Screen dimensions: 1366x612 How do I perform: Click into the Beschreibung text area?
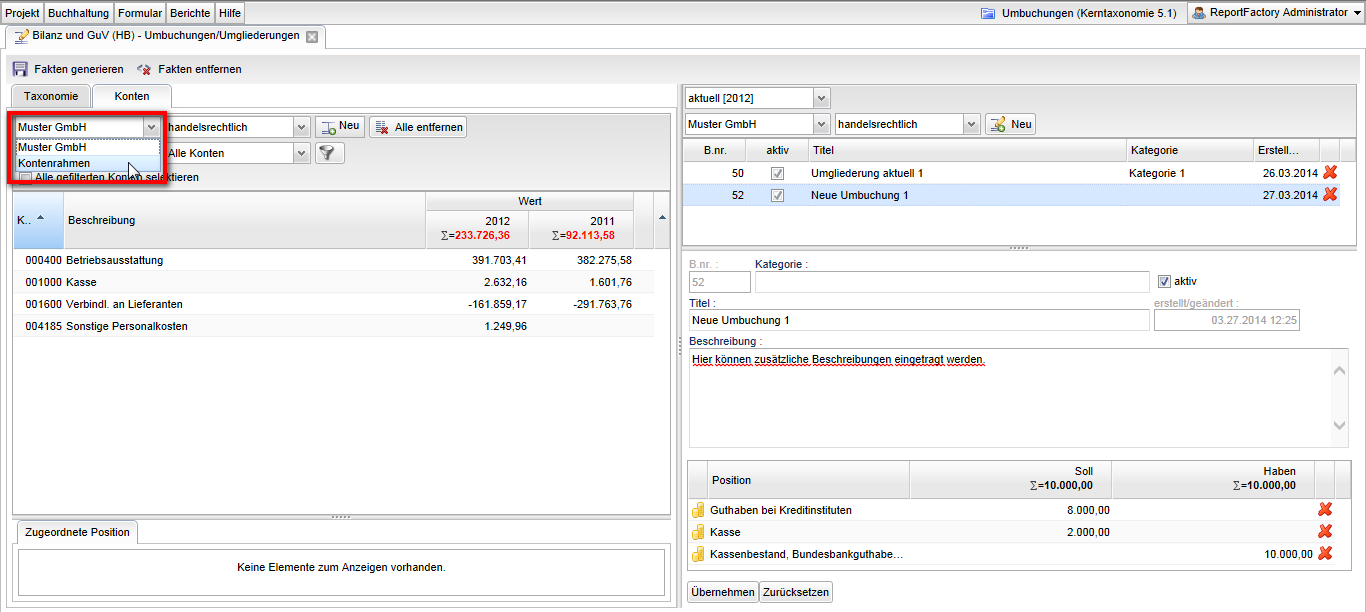point(1010,398)
